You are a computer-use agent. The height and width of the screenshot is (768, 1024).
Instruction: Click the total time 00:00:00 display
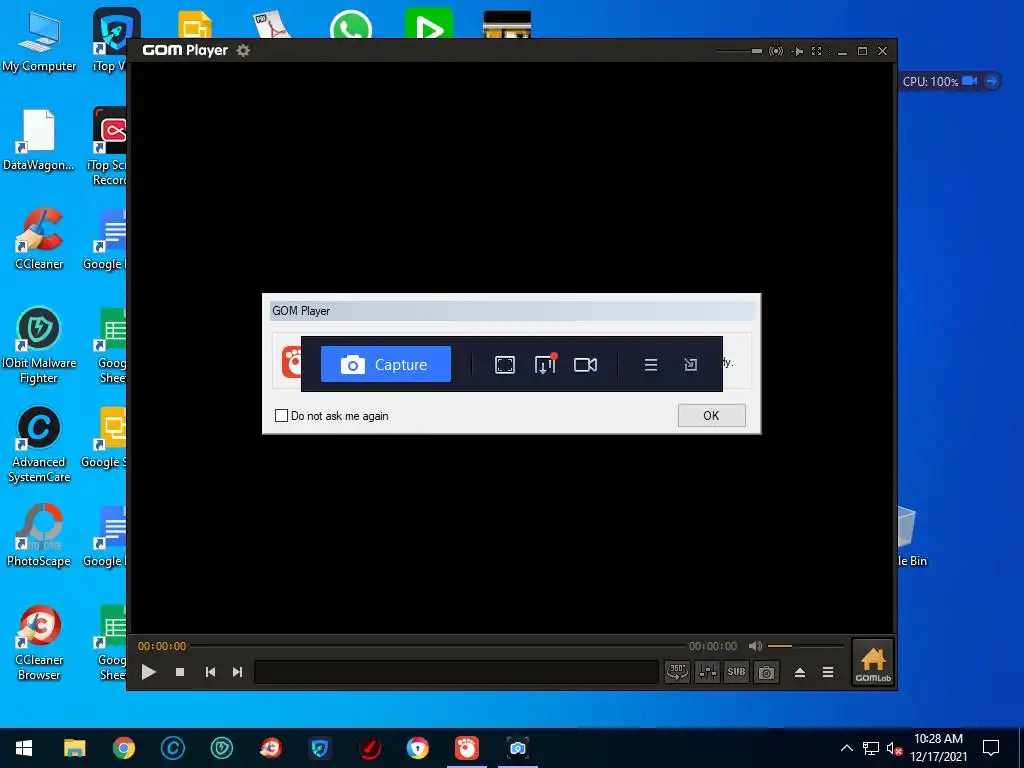point(712,646)
